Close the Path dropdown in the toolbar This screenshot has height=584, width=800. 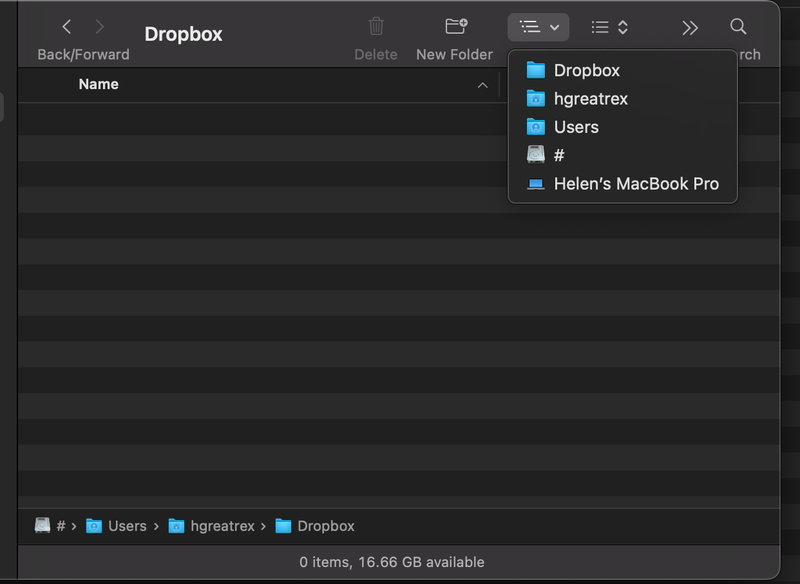click(x=538, y=27)
